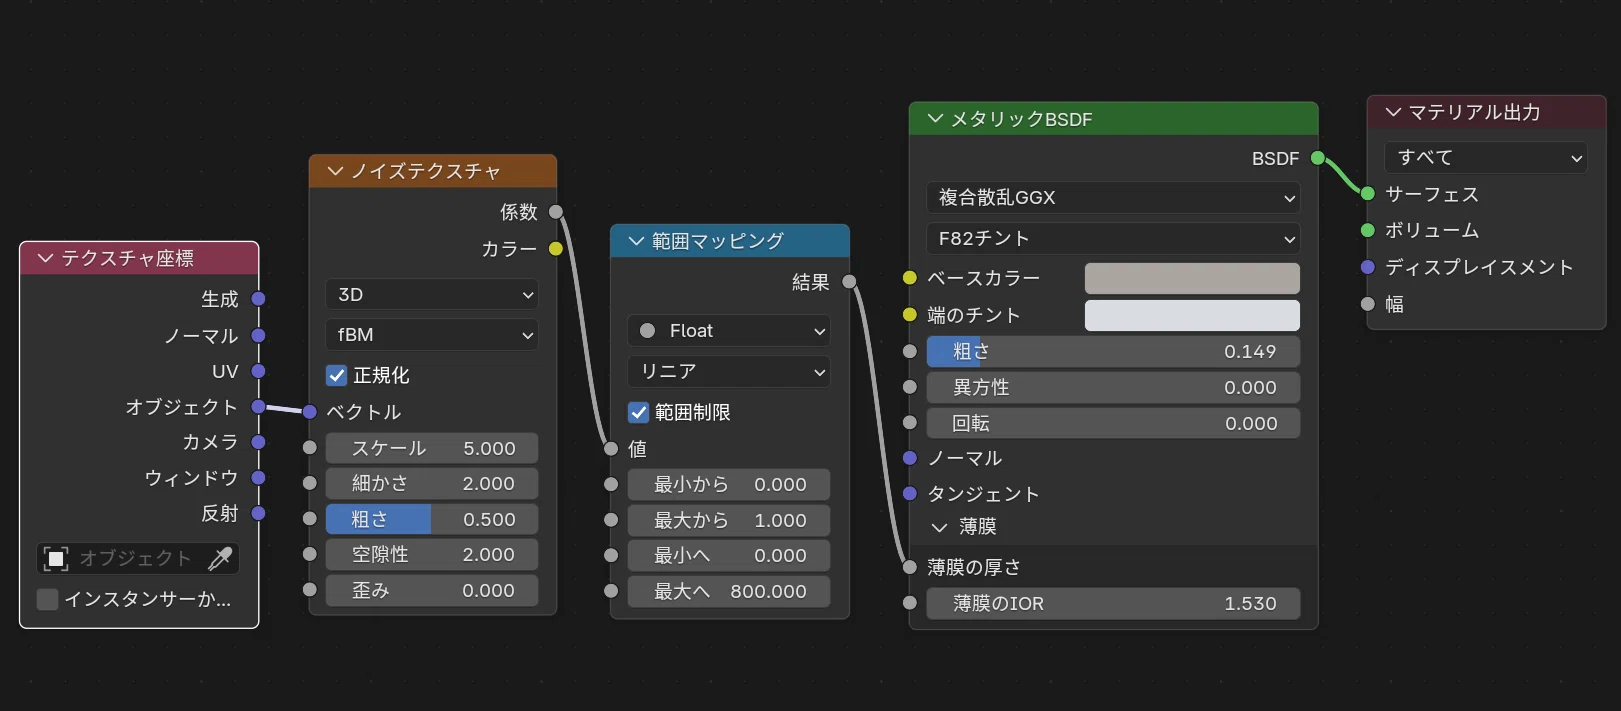Collapse the メタリックBSDF node
1621x711 pixels.
click(935, 118)
